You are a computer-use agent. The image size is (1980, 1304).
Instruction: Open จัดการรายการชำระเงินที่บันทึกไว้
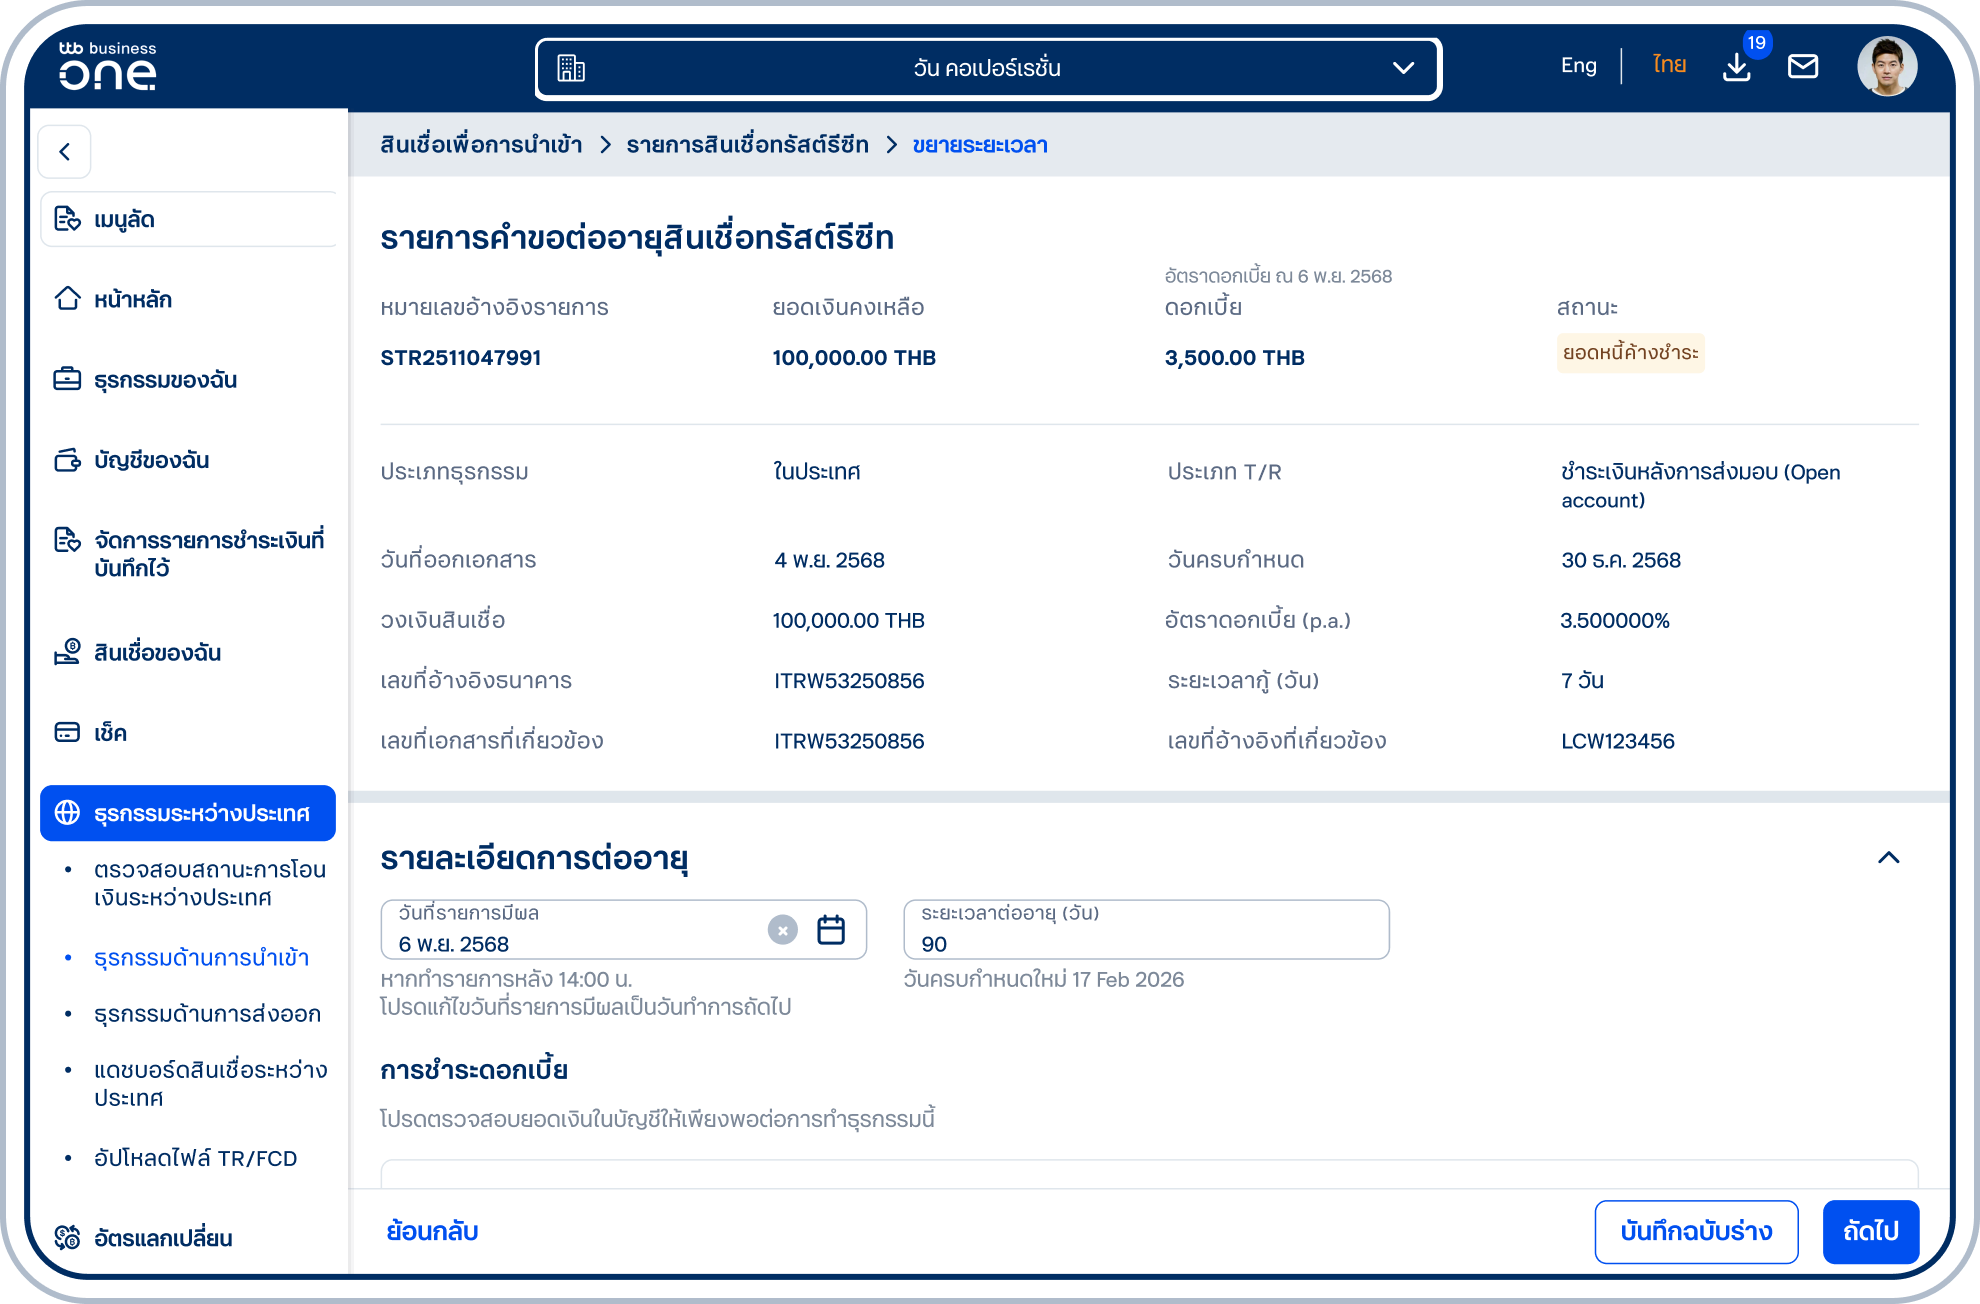pos(189,554)
